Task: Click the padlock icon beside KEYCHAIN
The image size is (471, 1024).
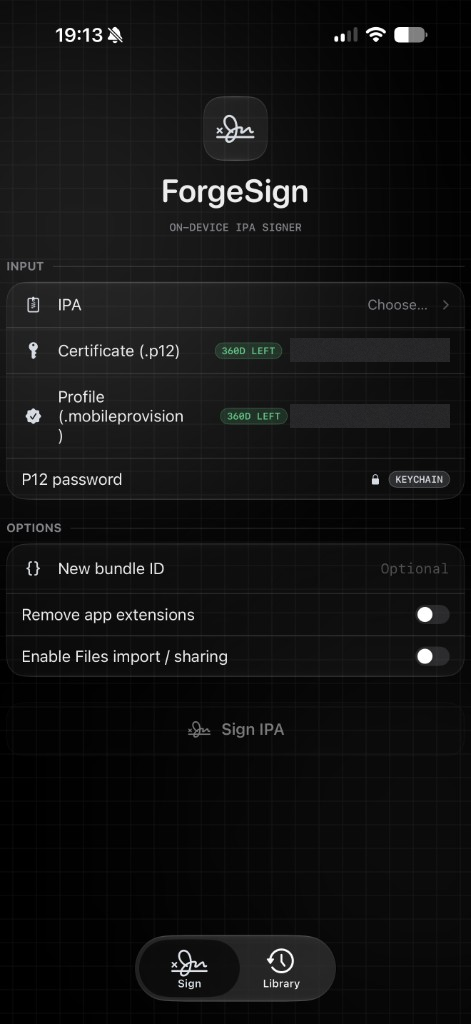Action: pos(375,479)
